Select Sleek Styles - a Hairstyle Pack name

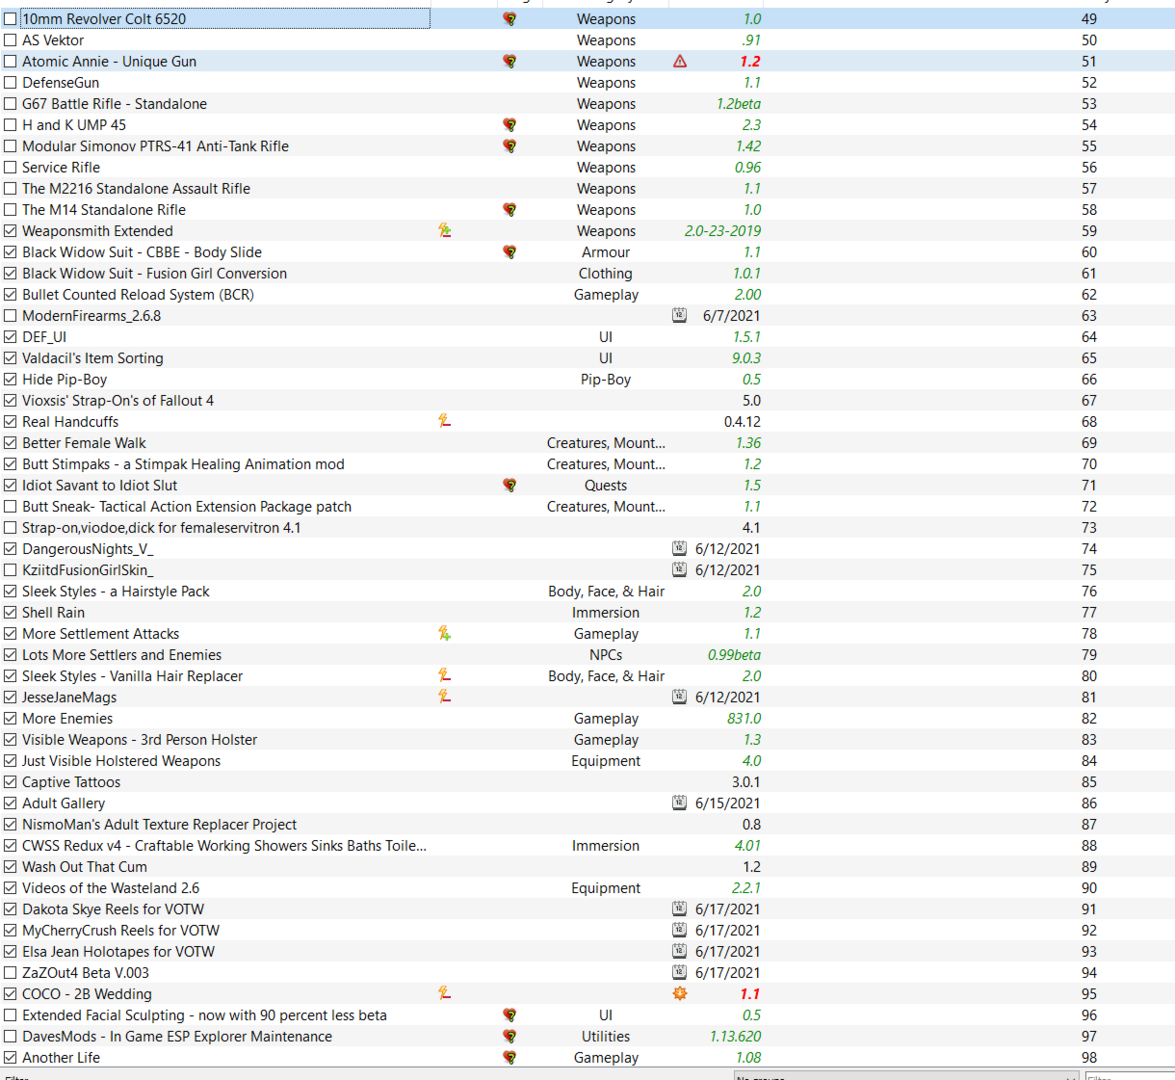(x=115, y=591)
